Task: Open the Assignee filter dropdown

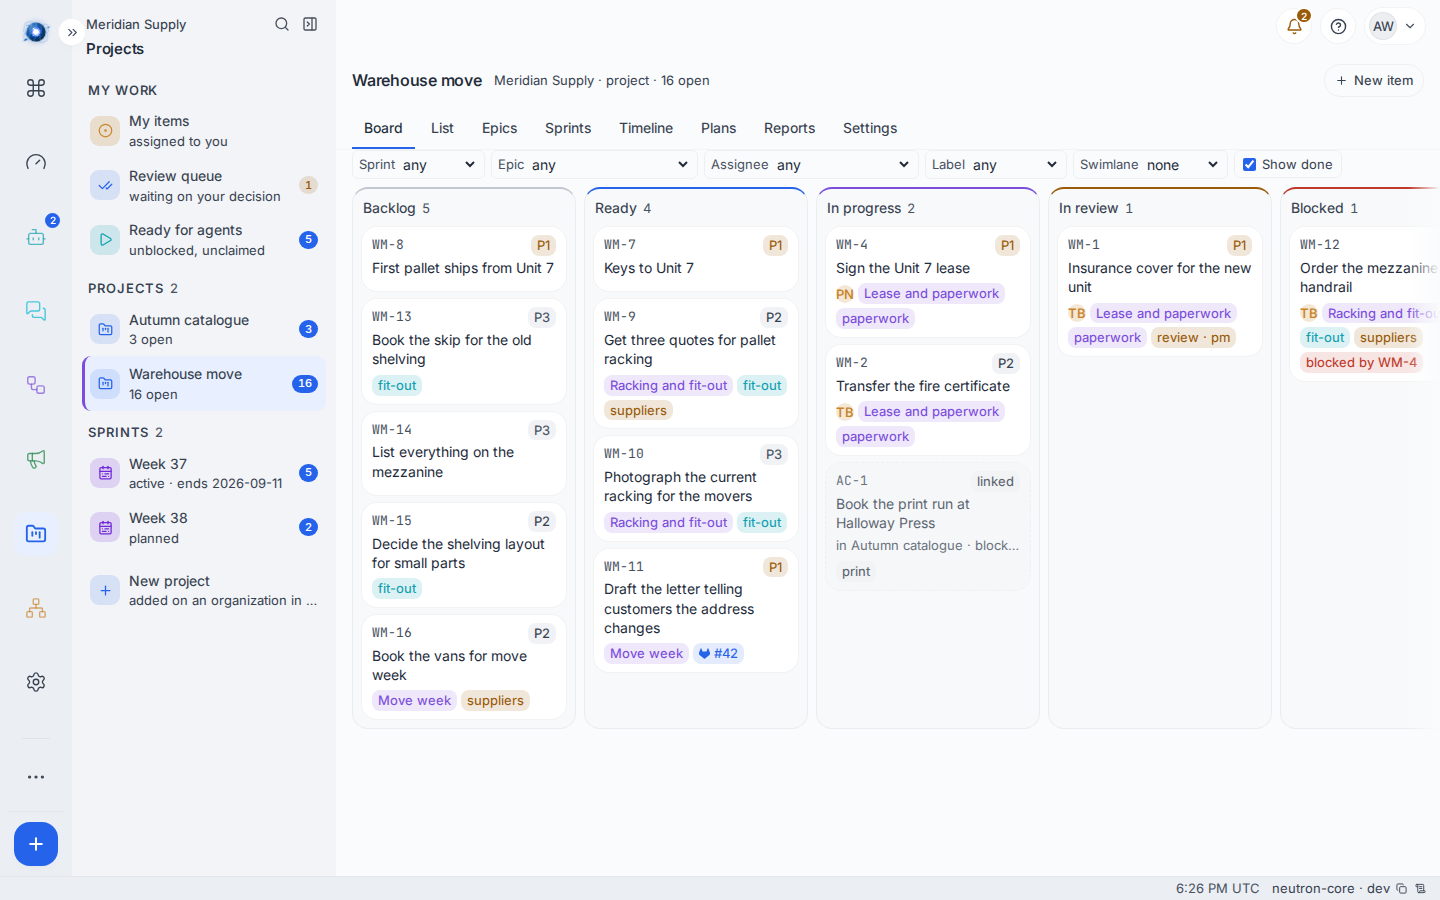Action: pos(811,165)
